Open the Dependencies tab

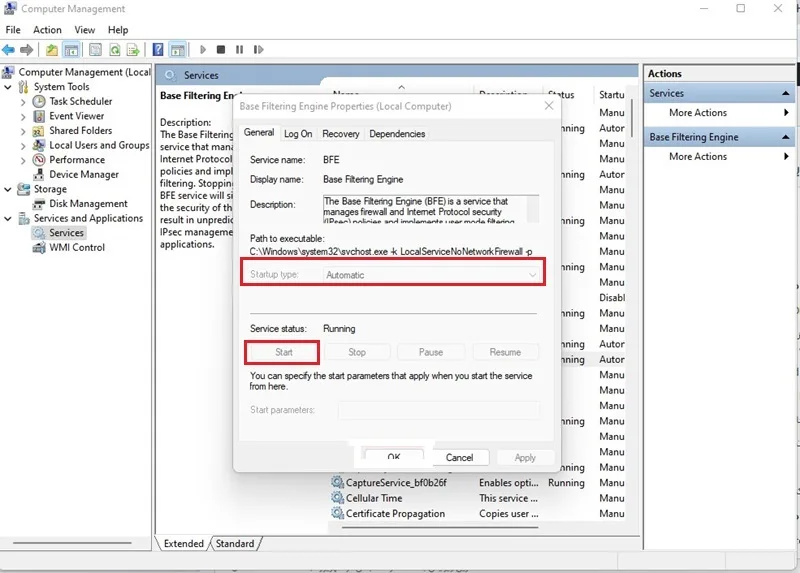coord(397,134)
